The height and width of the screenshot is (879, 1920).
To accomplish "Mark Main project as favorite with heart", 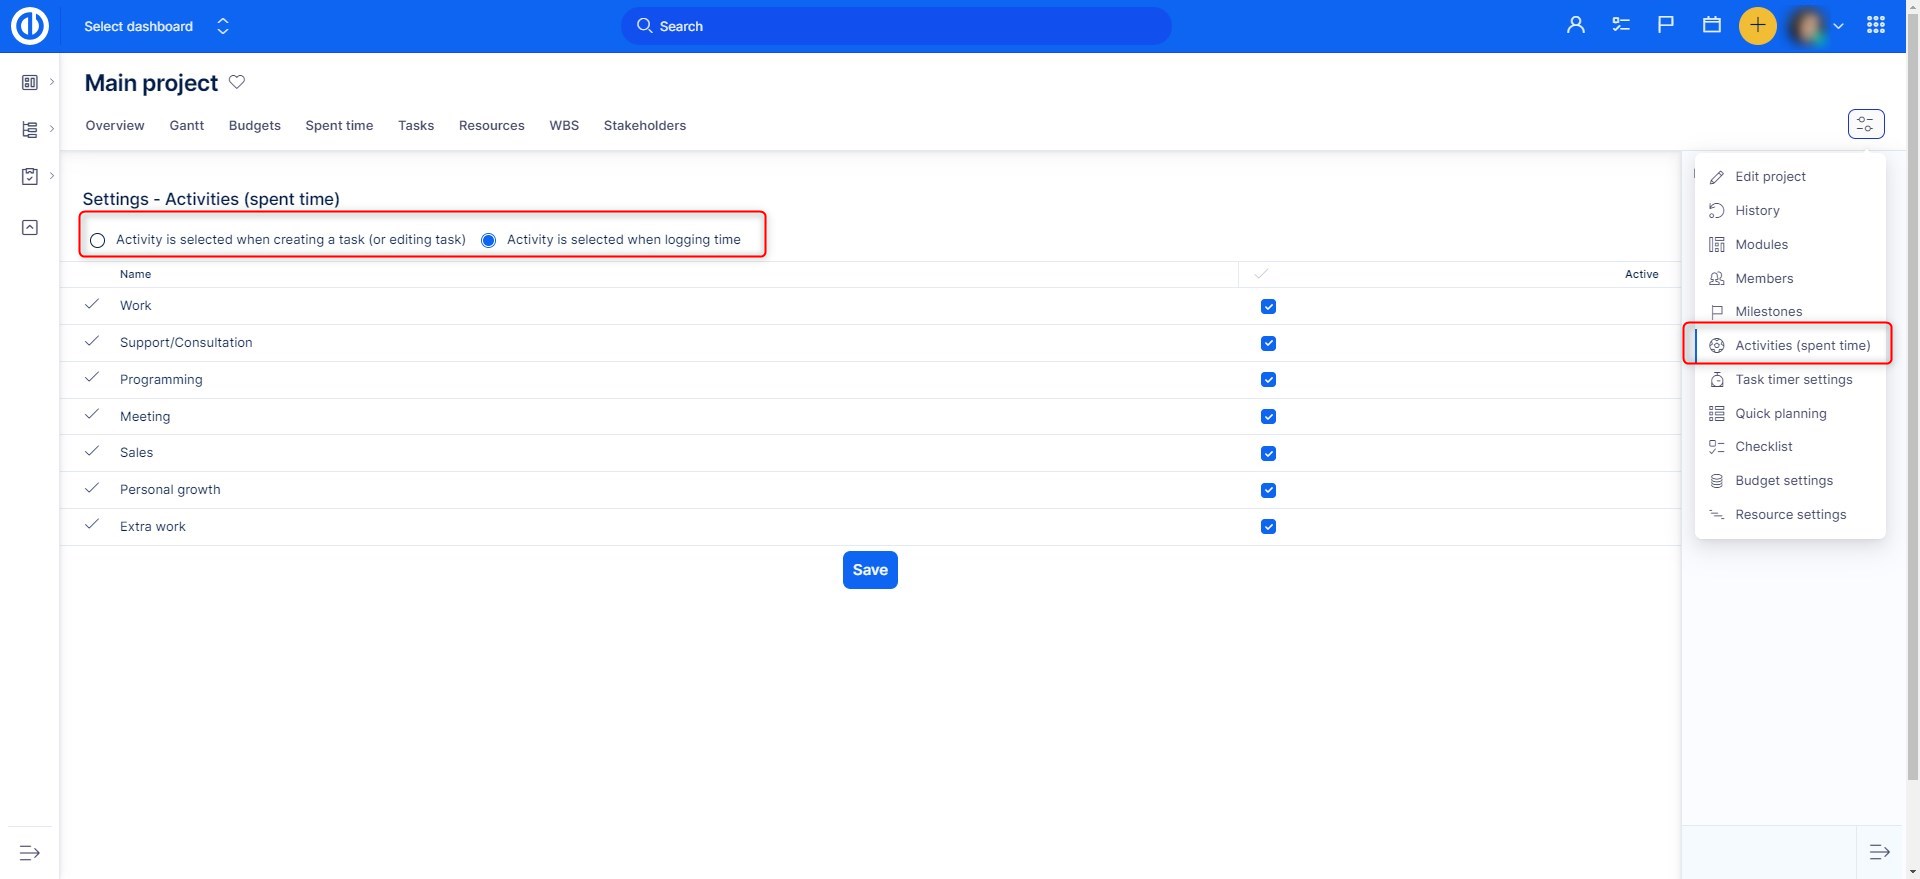I will coord(237,82).
